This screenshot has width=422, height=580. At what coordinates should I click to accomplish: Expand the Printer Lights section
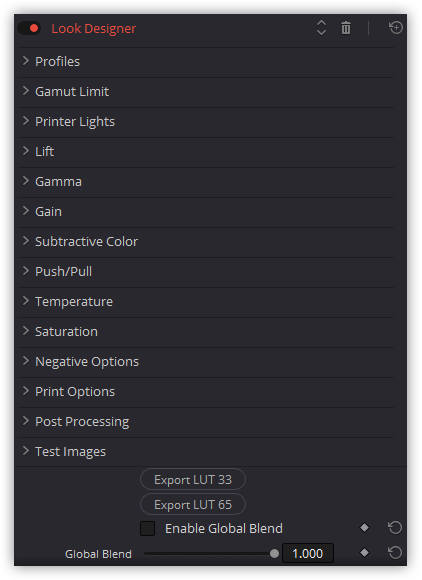click(206, 122)
